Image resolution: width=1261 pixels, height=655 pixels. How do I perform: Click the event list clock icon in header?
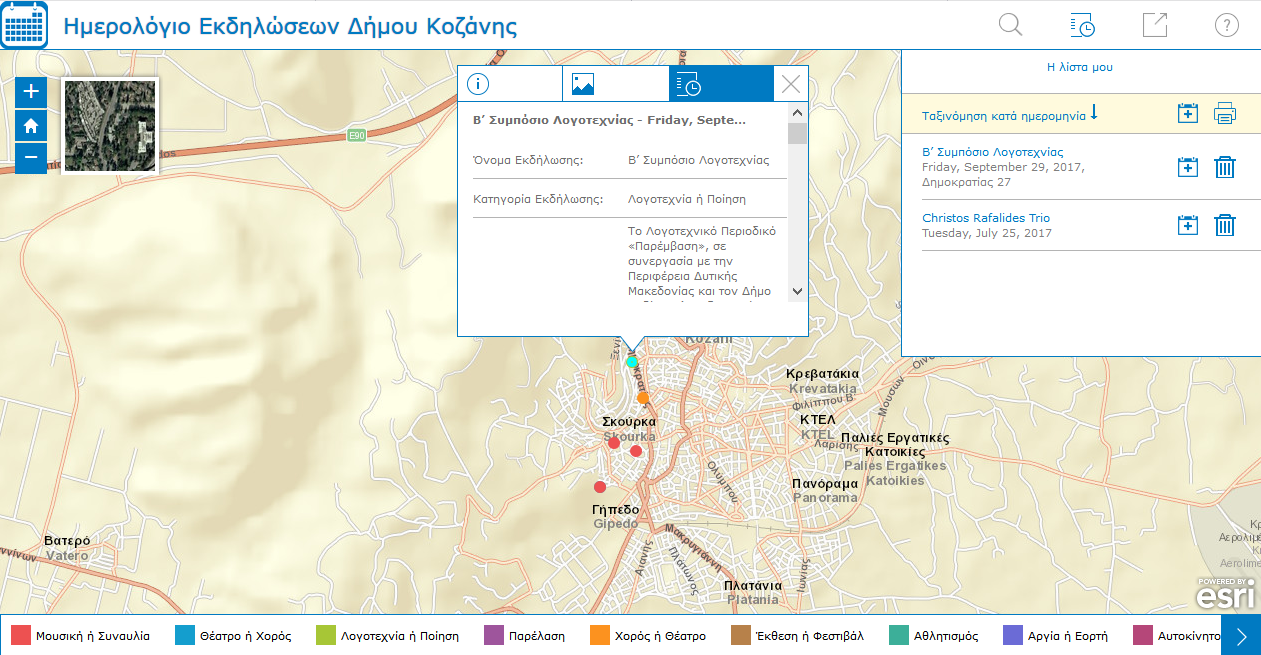[1082, 25]
